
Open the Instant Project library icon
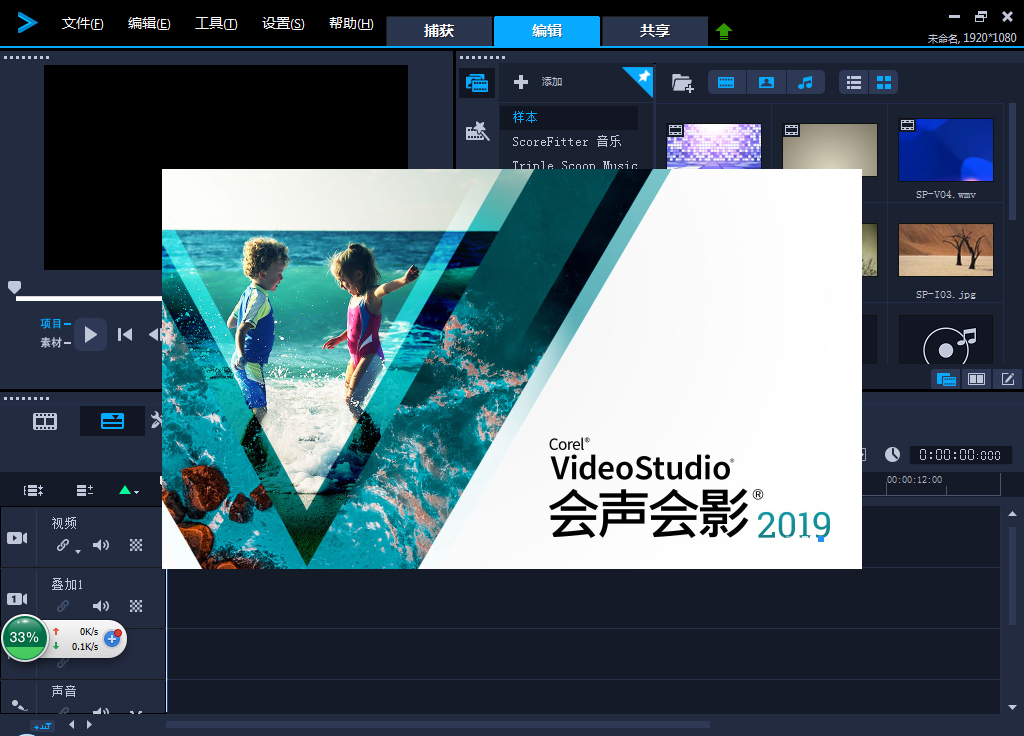(x=477, y=132)
